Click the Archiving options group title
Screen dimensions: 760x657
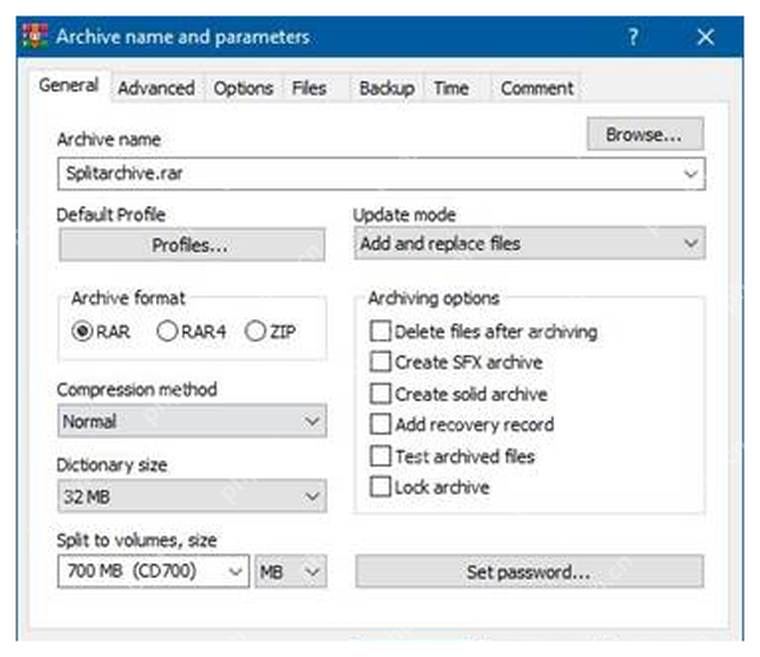coord(433,298)
